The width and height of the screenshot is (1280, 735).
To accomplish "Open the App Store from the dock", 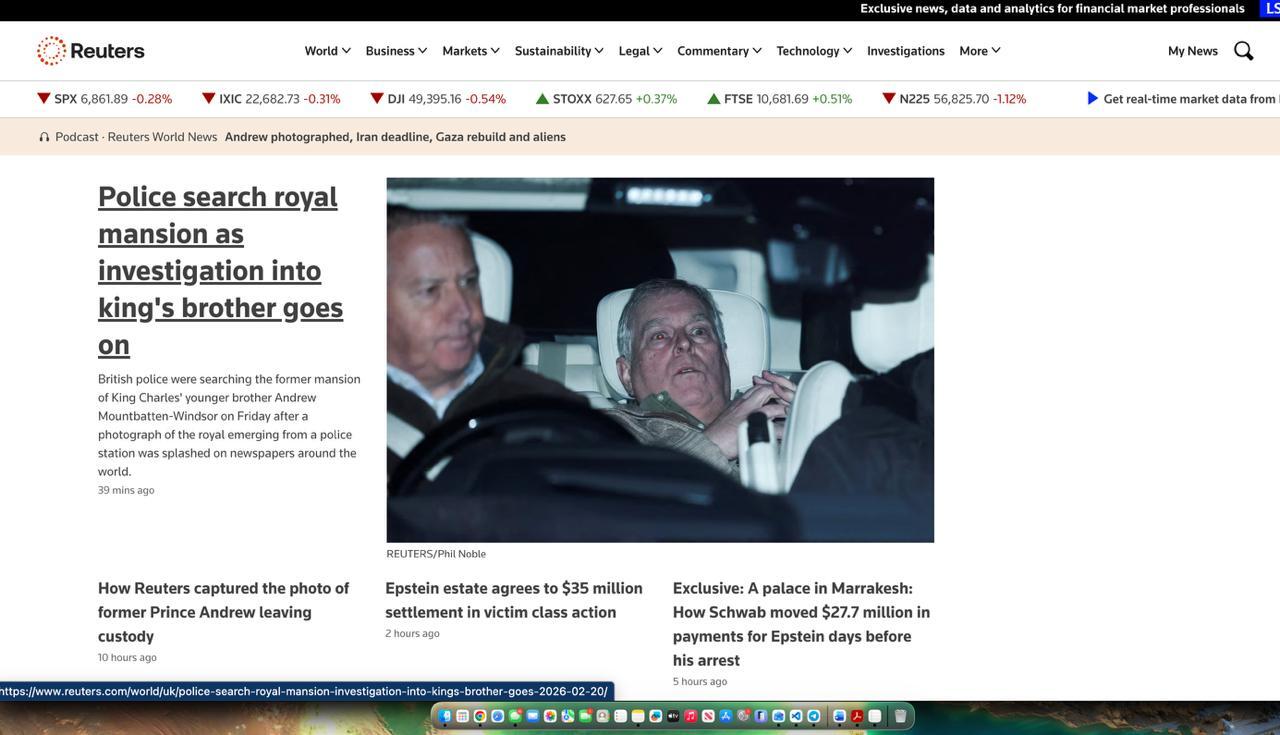I will pos(726,716).
